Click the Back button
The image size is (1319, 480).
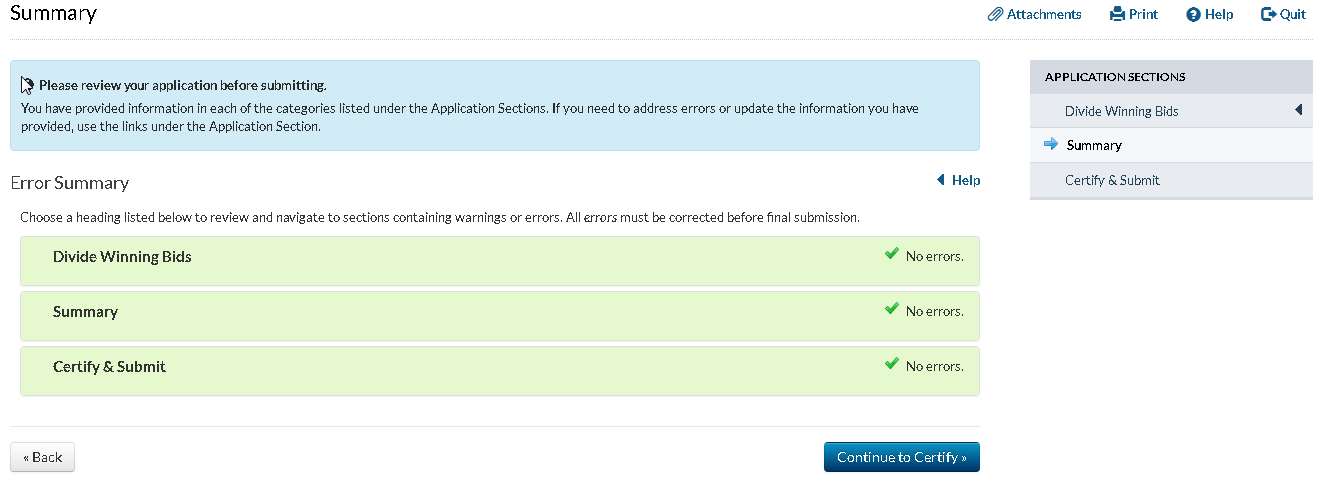42,457
